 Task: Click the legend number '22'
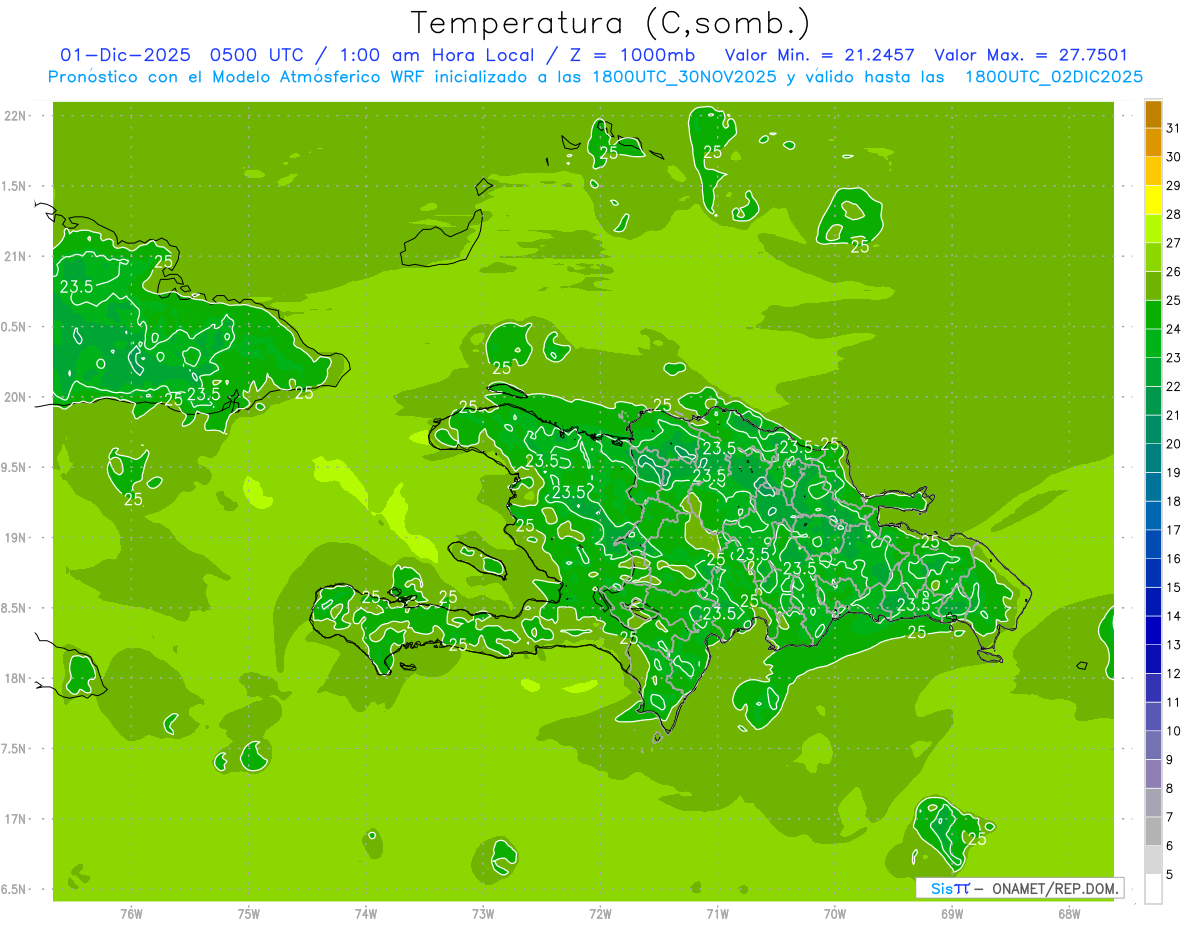[x=1173, y=386]
